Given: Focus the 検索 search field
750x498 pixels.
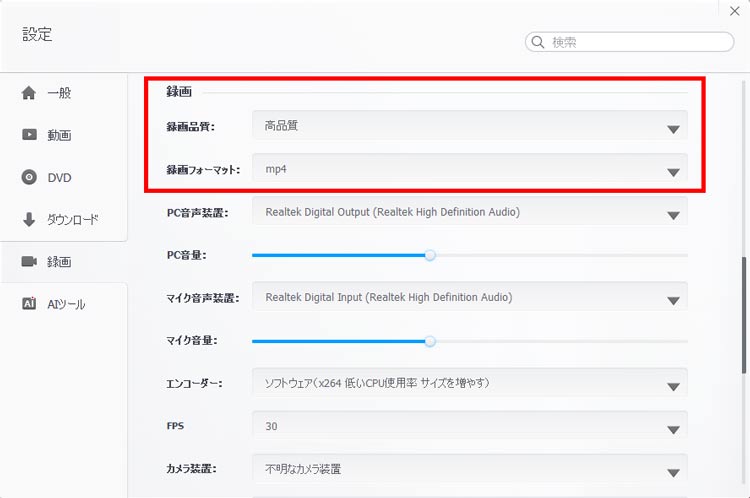Looking at the screenshot, I should [629, 42].
